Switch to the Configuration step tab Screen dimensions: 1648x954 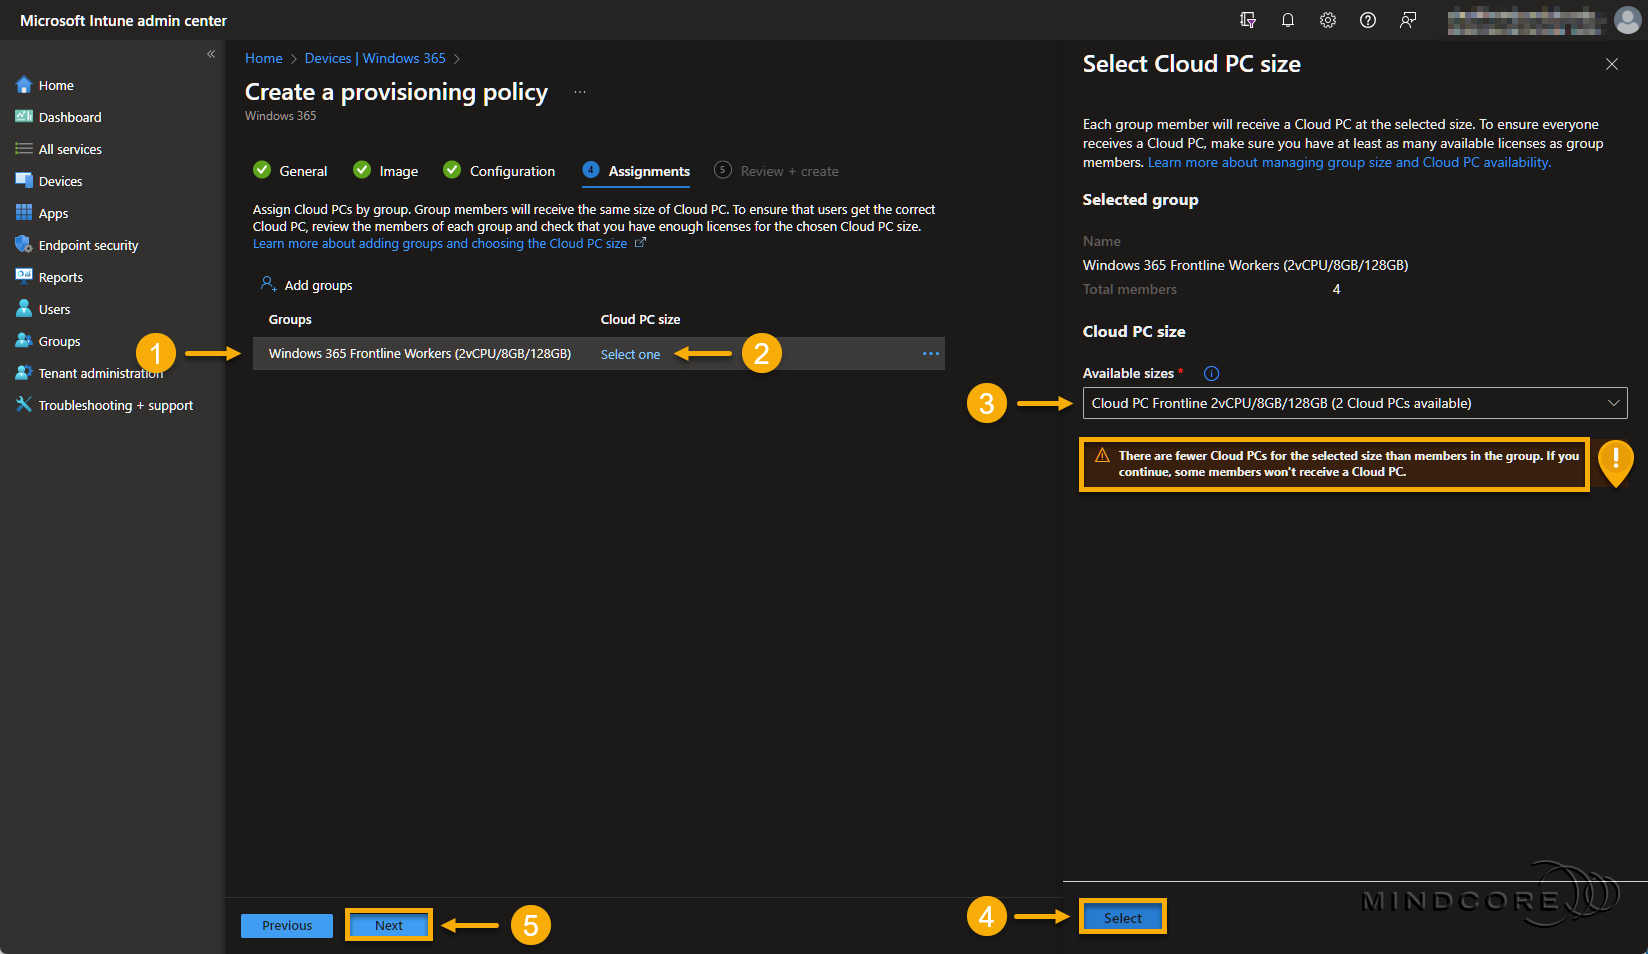(x=511, y=172)
